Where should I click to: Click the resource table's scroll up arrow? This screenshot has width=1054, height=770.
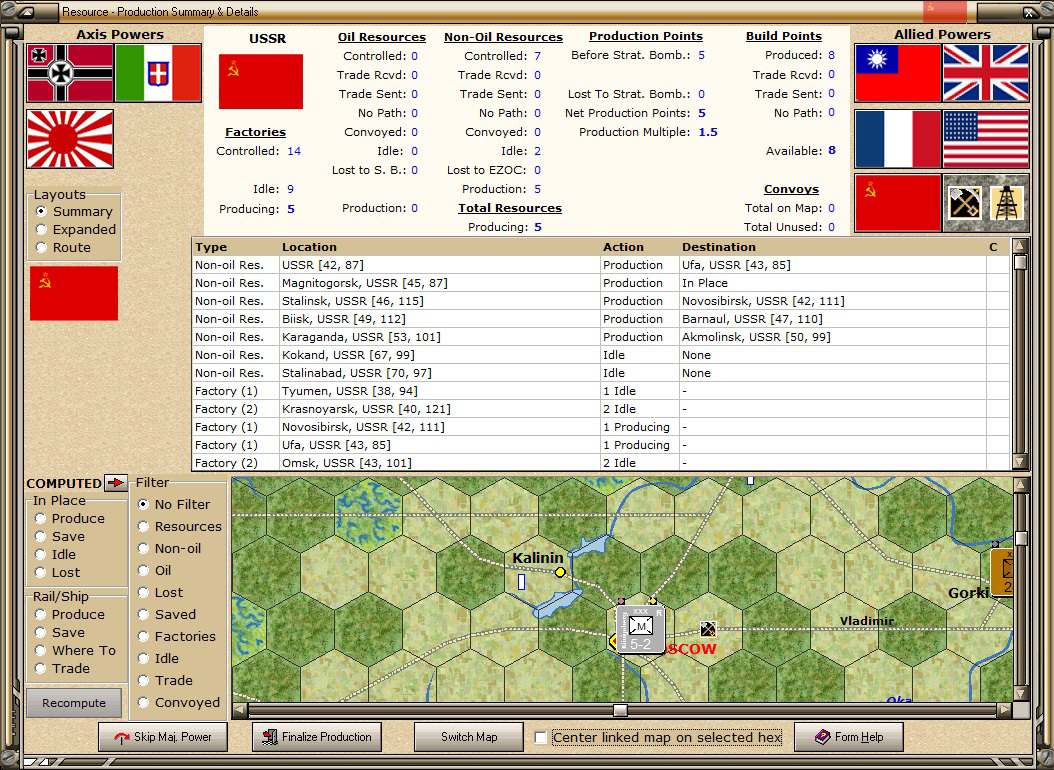click(x=1020, y=246)
